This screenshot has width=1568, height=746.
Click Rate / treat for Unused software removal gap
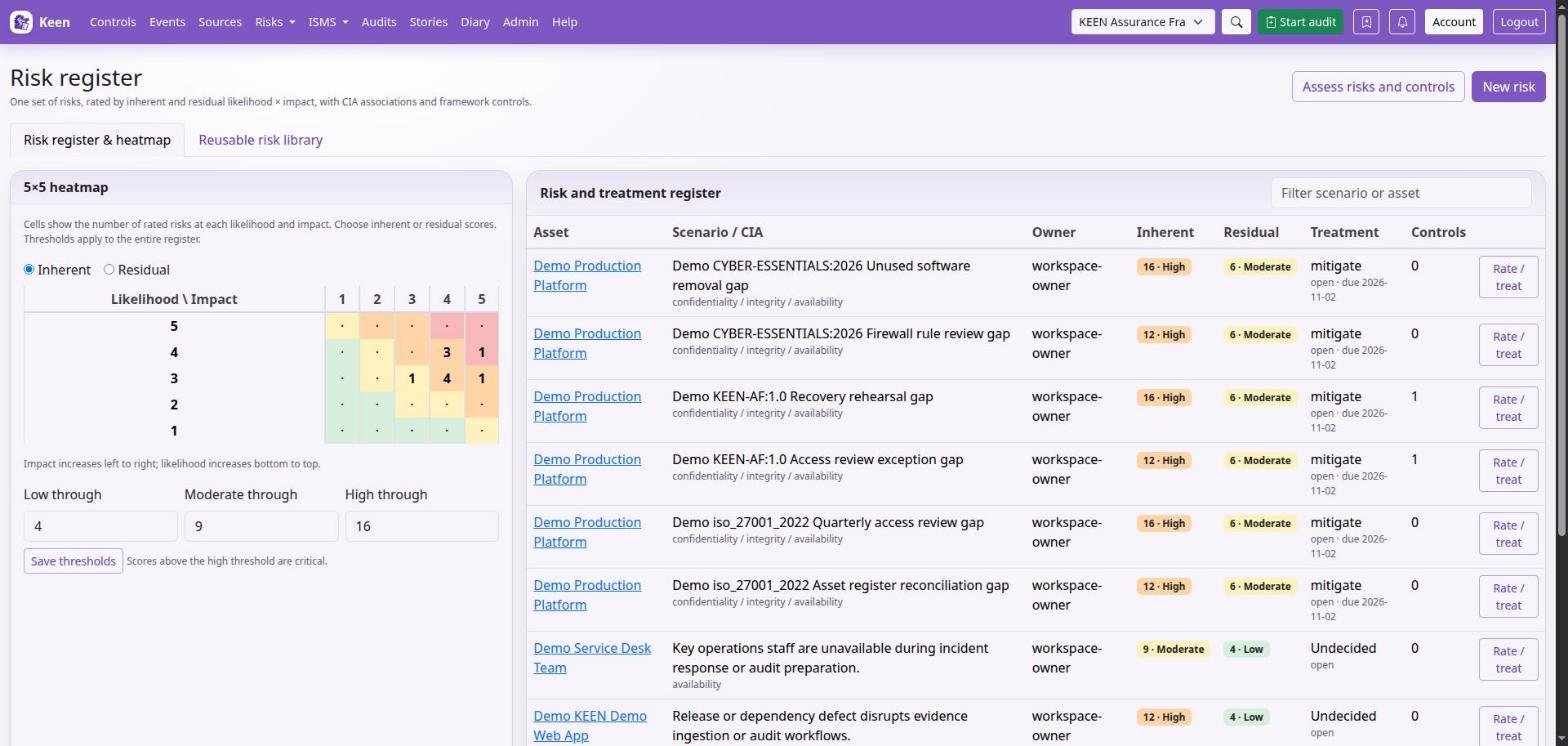(x=1508, y=277)
